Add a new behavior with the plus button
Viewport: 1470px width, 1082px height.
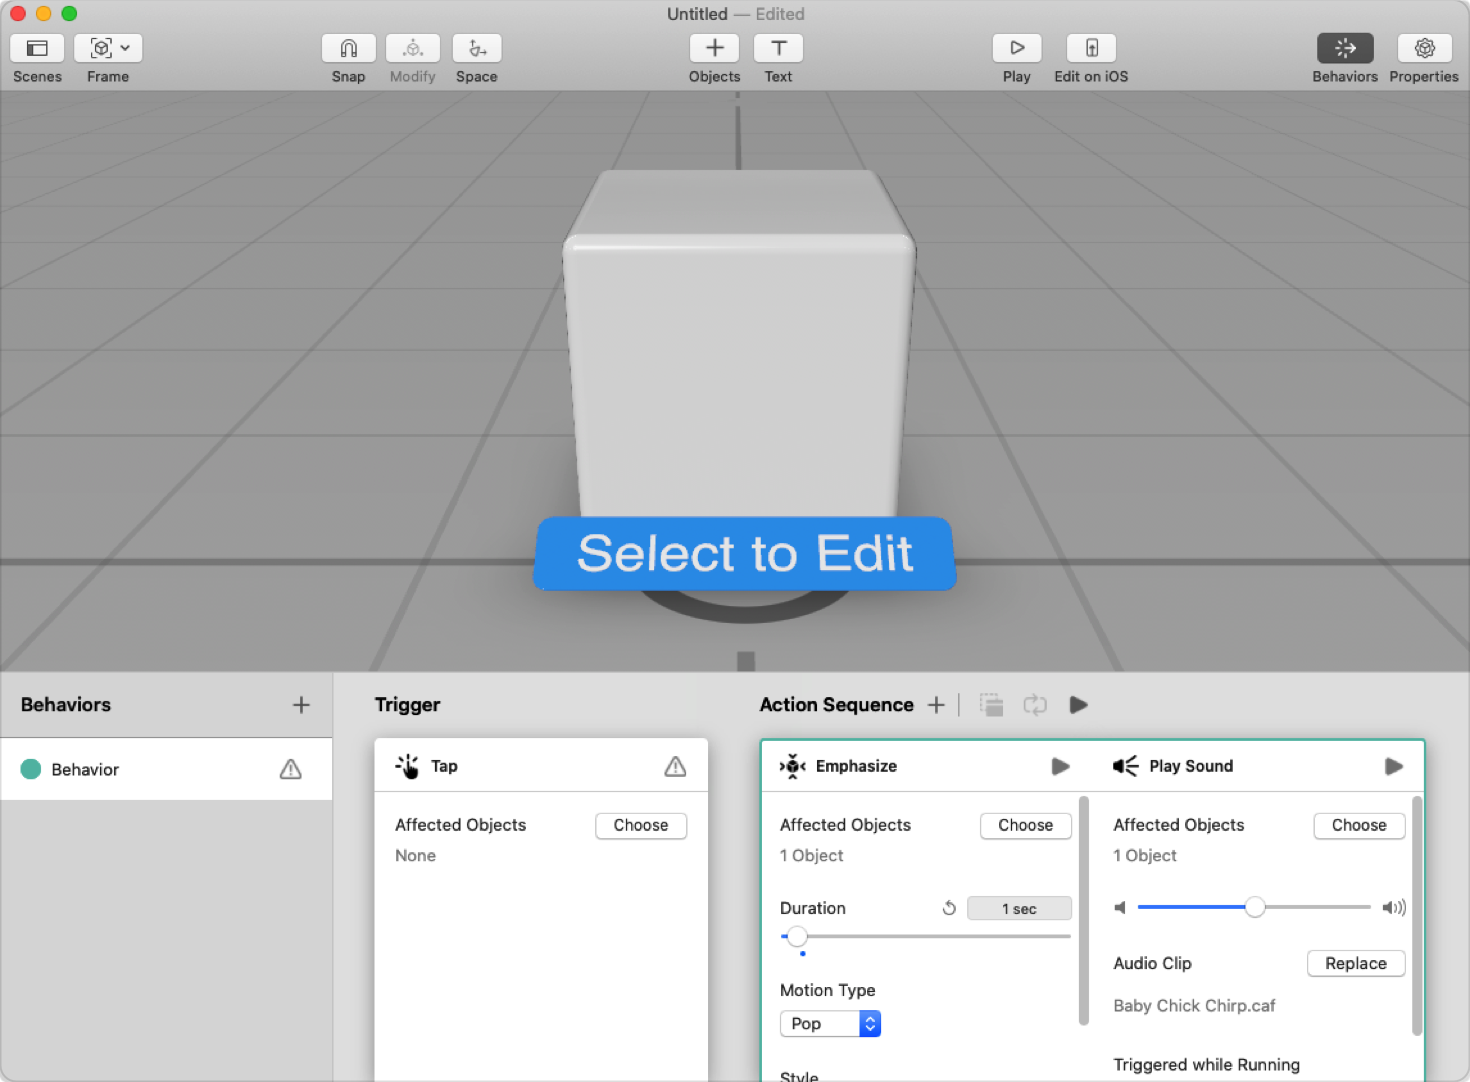pos(300,704)
